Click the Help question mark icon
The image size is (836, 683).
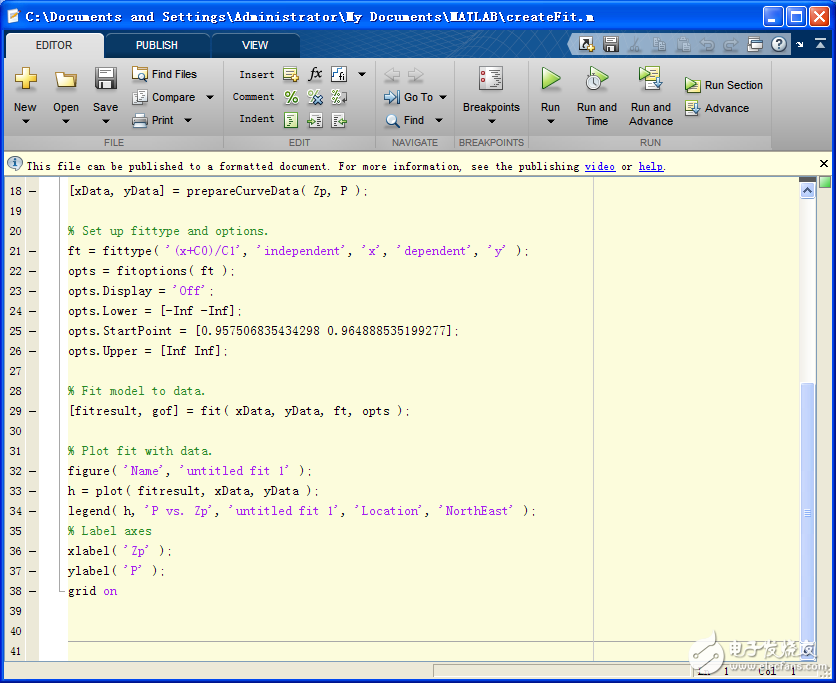779,44
